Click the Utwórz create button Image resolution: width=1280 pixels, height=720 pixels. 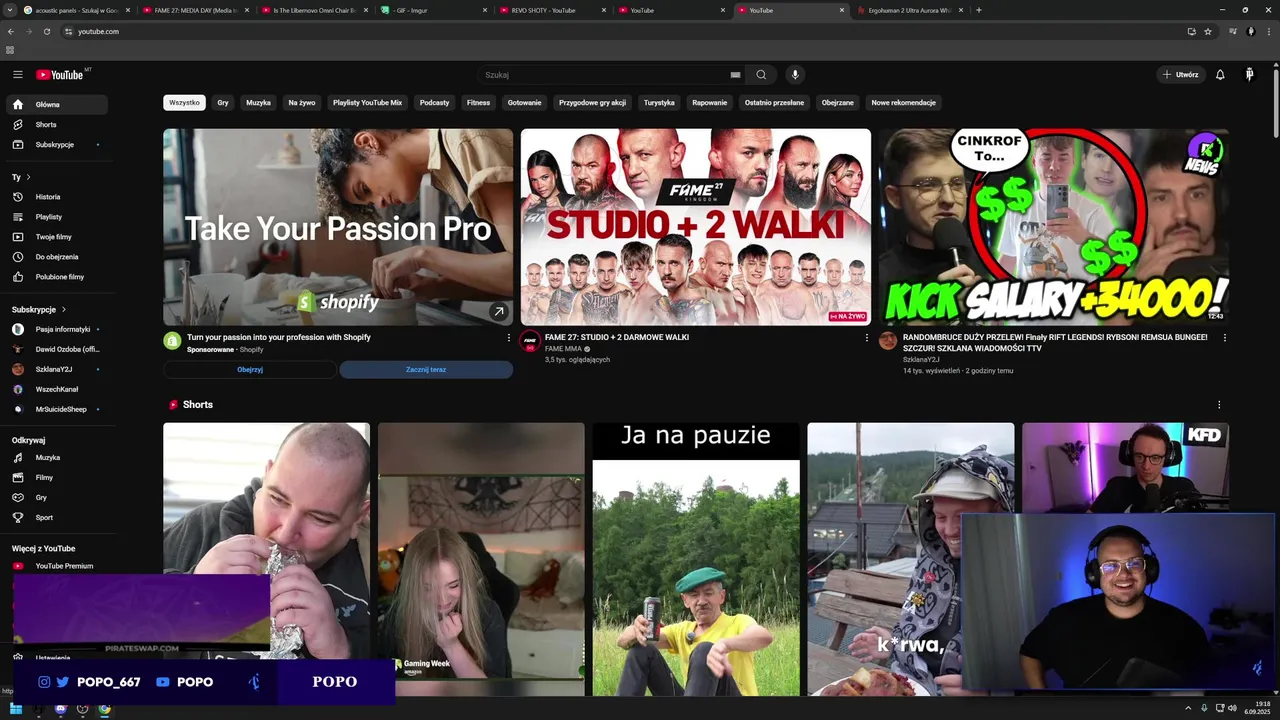(1180, 75)
